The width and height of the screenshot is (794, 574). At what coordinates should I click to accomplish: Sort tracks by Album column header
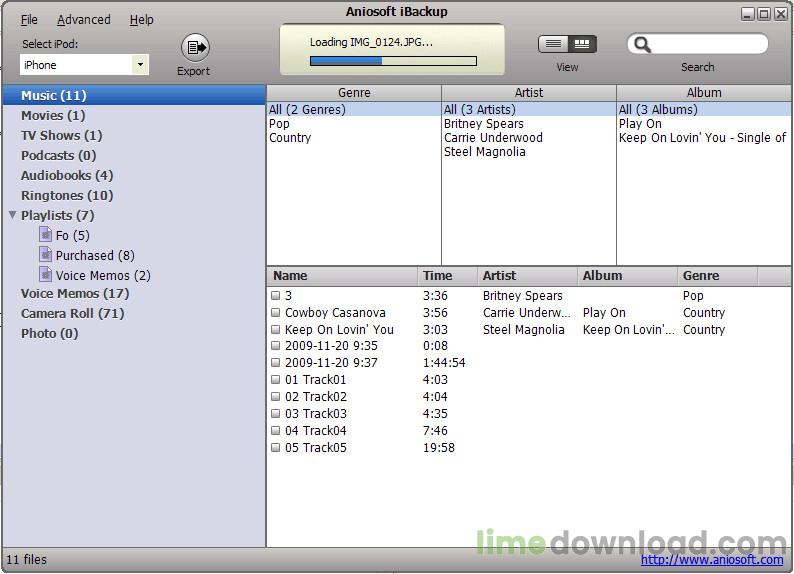coord(627,276)
